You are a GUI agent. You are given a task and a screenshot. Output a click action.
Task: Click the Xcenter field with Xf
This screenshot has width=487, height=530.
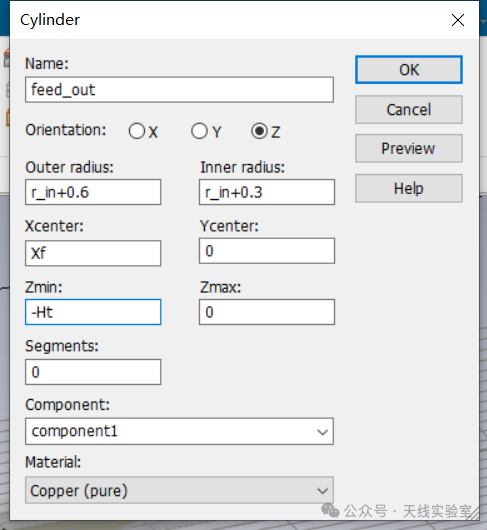[x=93, y=253]
